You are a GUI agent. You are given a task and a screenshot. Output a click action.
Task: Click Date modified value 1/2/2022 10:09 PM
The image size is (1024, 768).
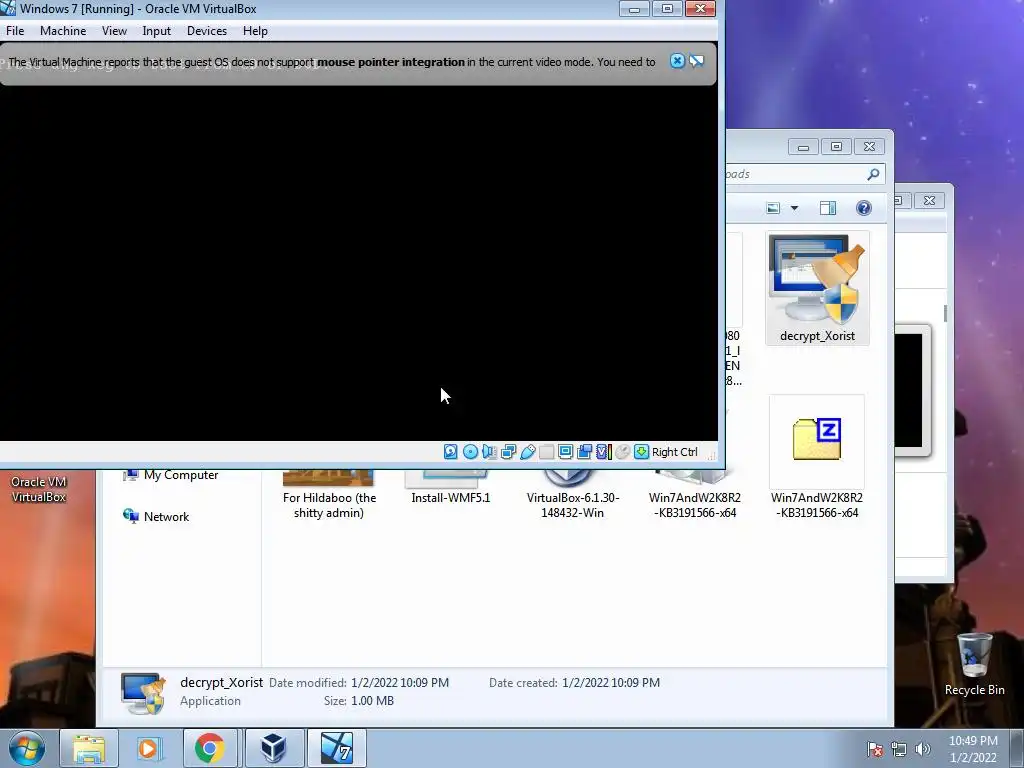[x=400, y=682]
